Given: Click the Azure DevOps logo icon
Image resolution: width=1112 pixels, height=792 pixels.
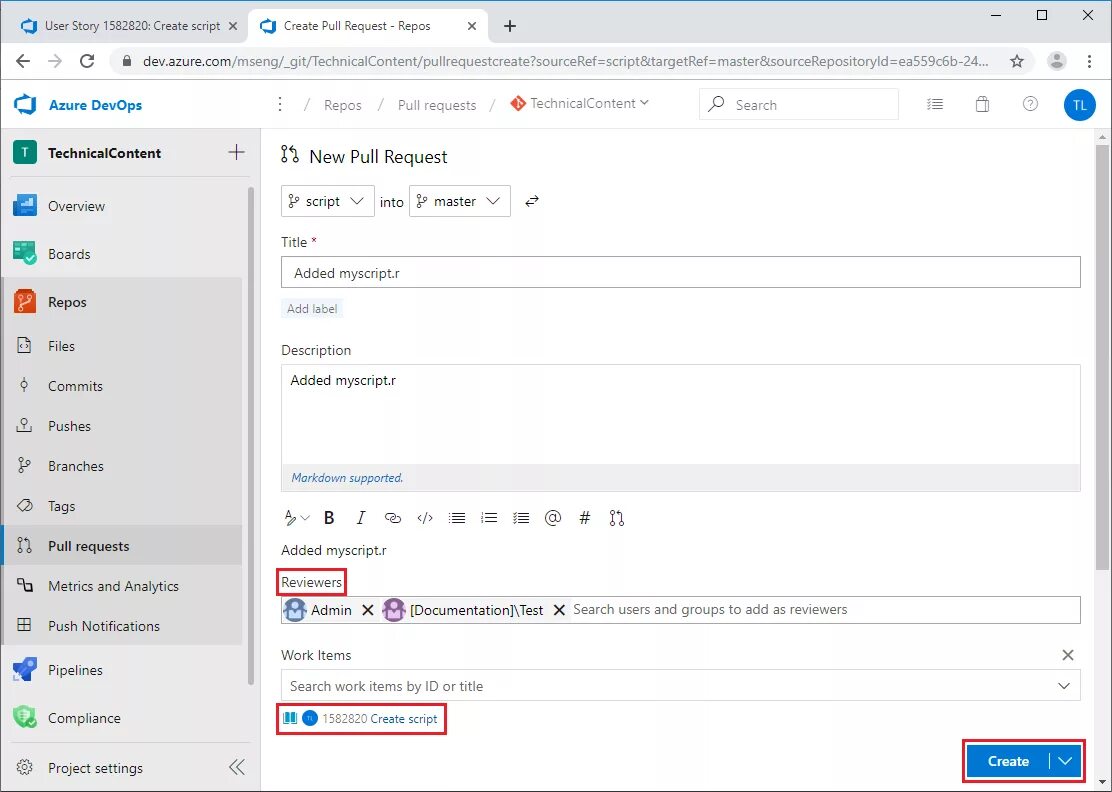Looking at the screenshot, I should [25, 104].
